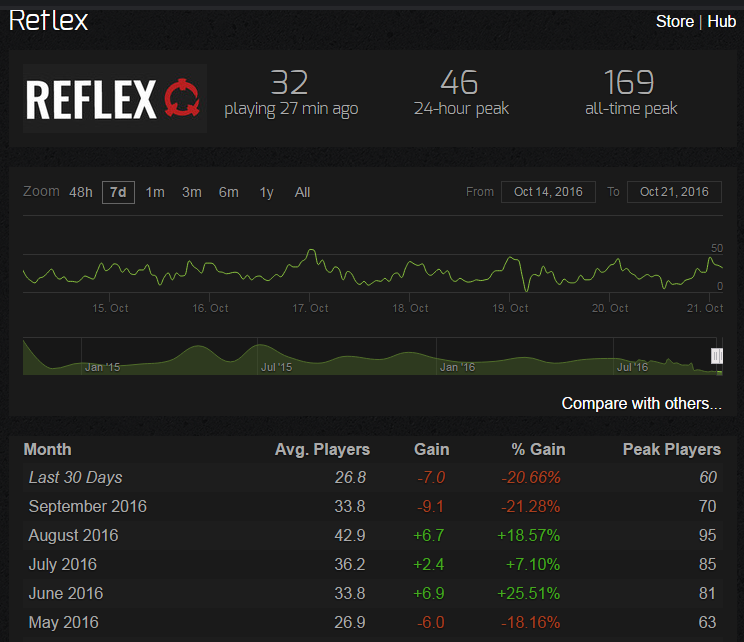
Task: Click the Avg. Players column header
Action: pos(322,449)
